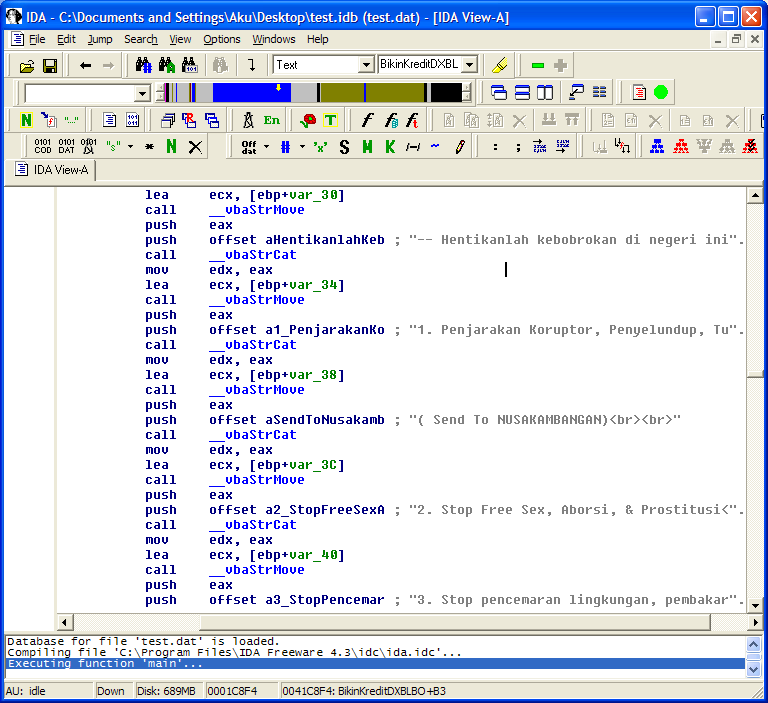Click the red document script icon

[639, 92]
